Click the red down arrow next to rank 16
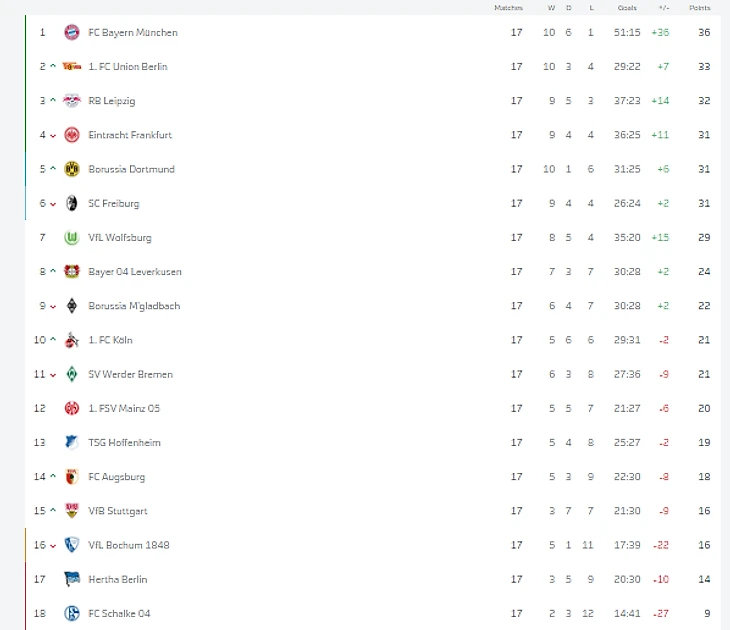730x630 pixels. point(53,546)
